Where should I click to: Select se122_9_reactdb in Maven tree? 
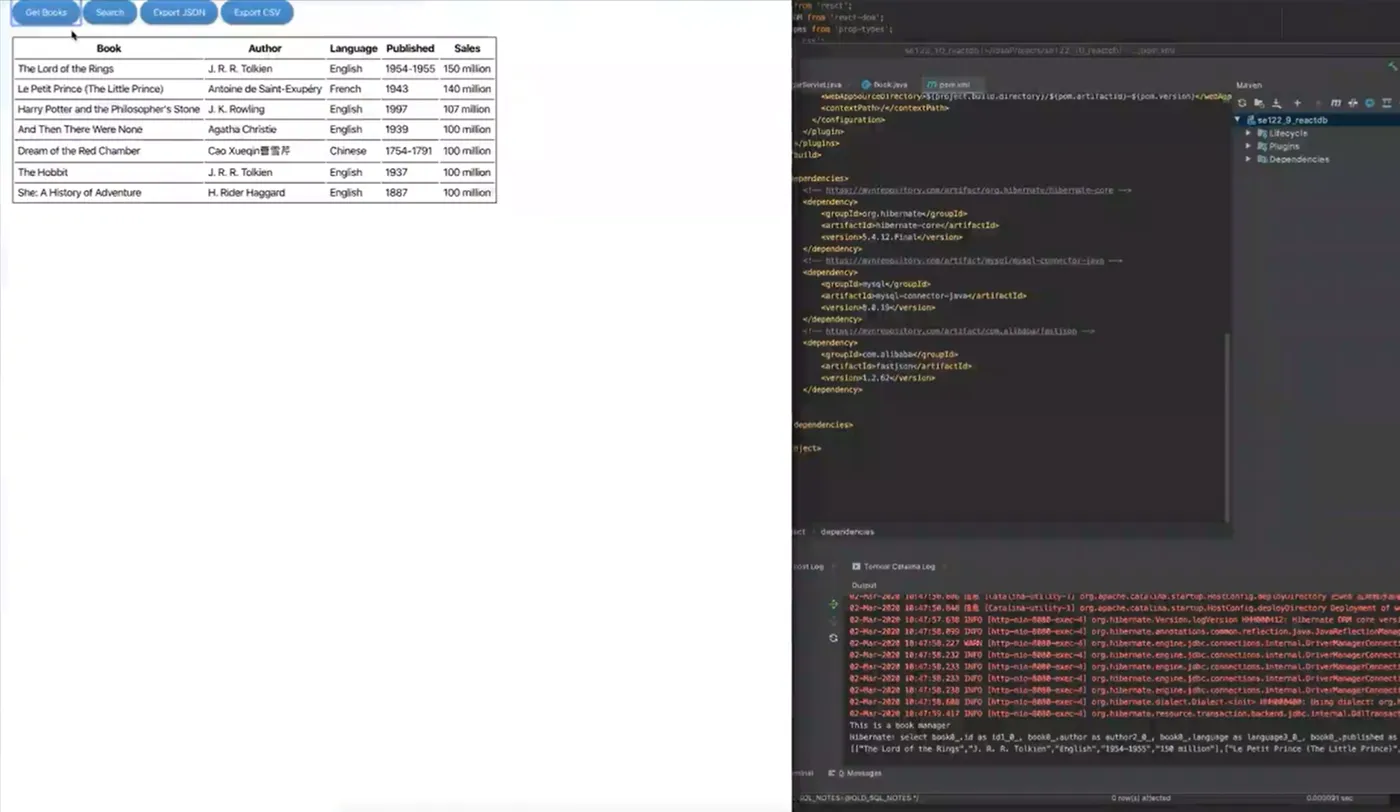coord(1292,120)
